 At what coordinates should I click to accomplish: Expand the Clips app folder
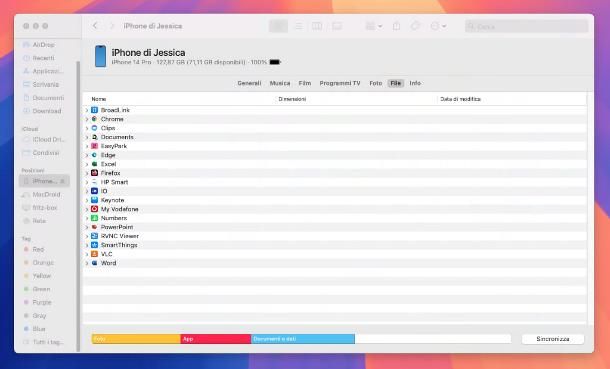87,128
